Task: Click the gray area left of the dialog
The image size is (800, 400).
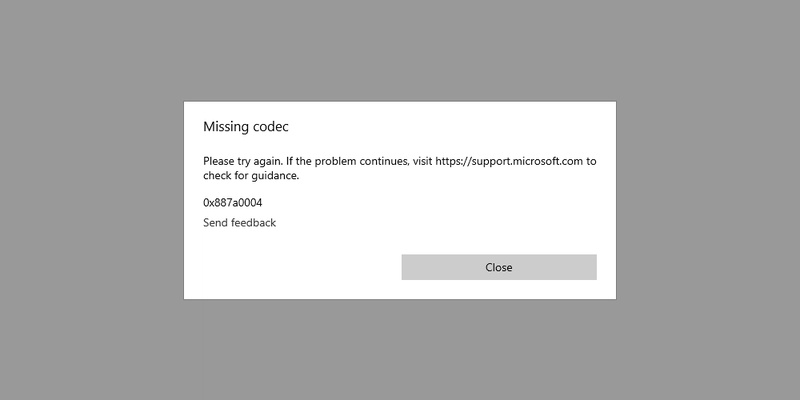Action: click(x=92, y=200)
